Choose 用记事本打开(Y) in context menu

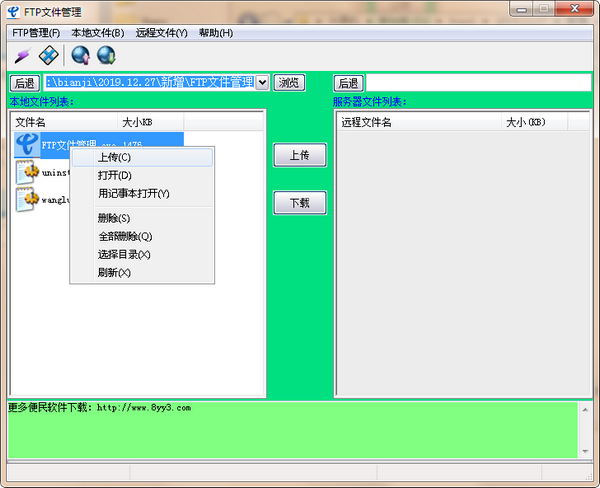tap(134, 193)
